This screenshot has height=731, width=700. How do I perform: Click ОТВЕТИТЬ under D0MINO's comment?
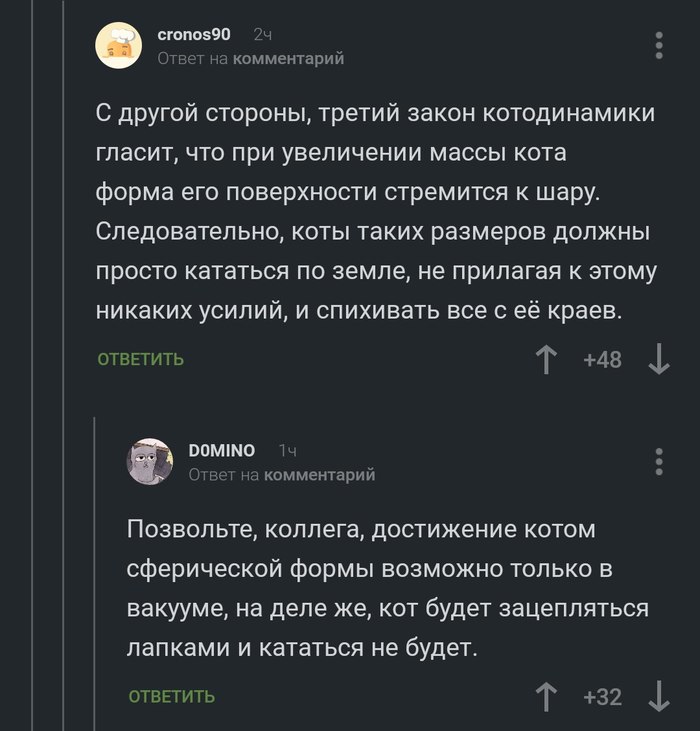(x=171, y=696)
